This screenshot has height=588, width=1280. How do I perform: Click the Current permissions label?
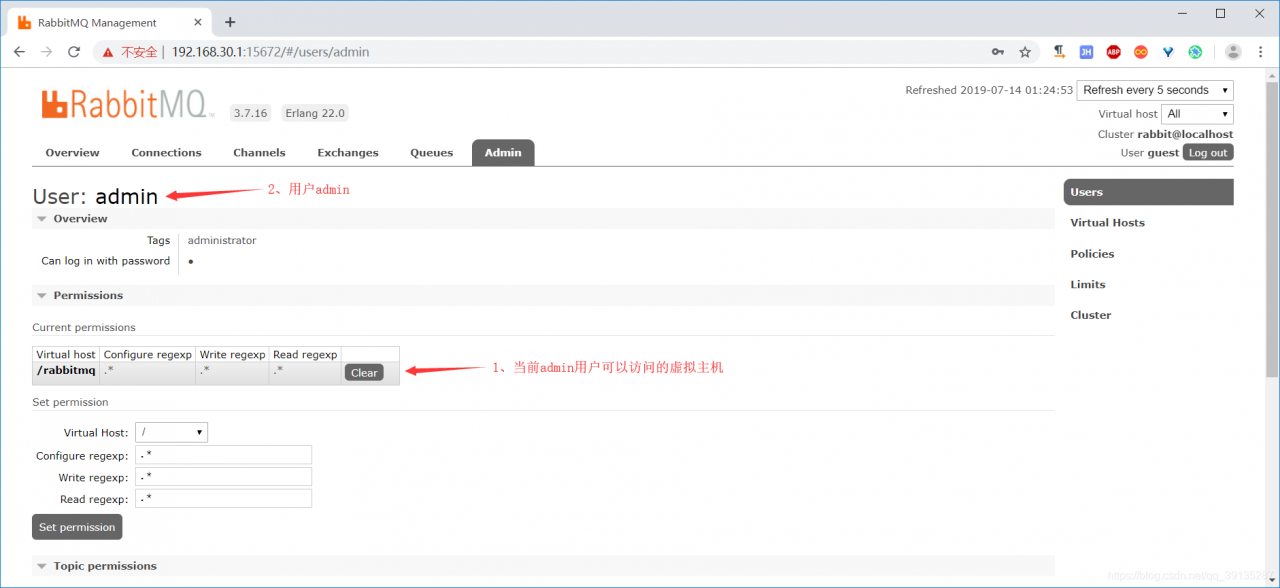(x=84, y=328)
